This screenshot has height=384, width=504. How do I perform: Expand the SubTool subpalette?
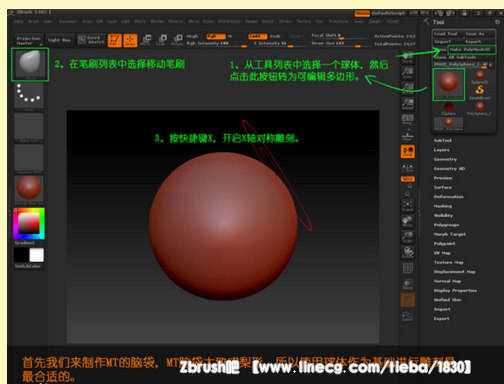443,140
